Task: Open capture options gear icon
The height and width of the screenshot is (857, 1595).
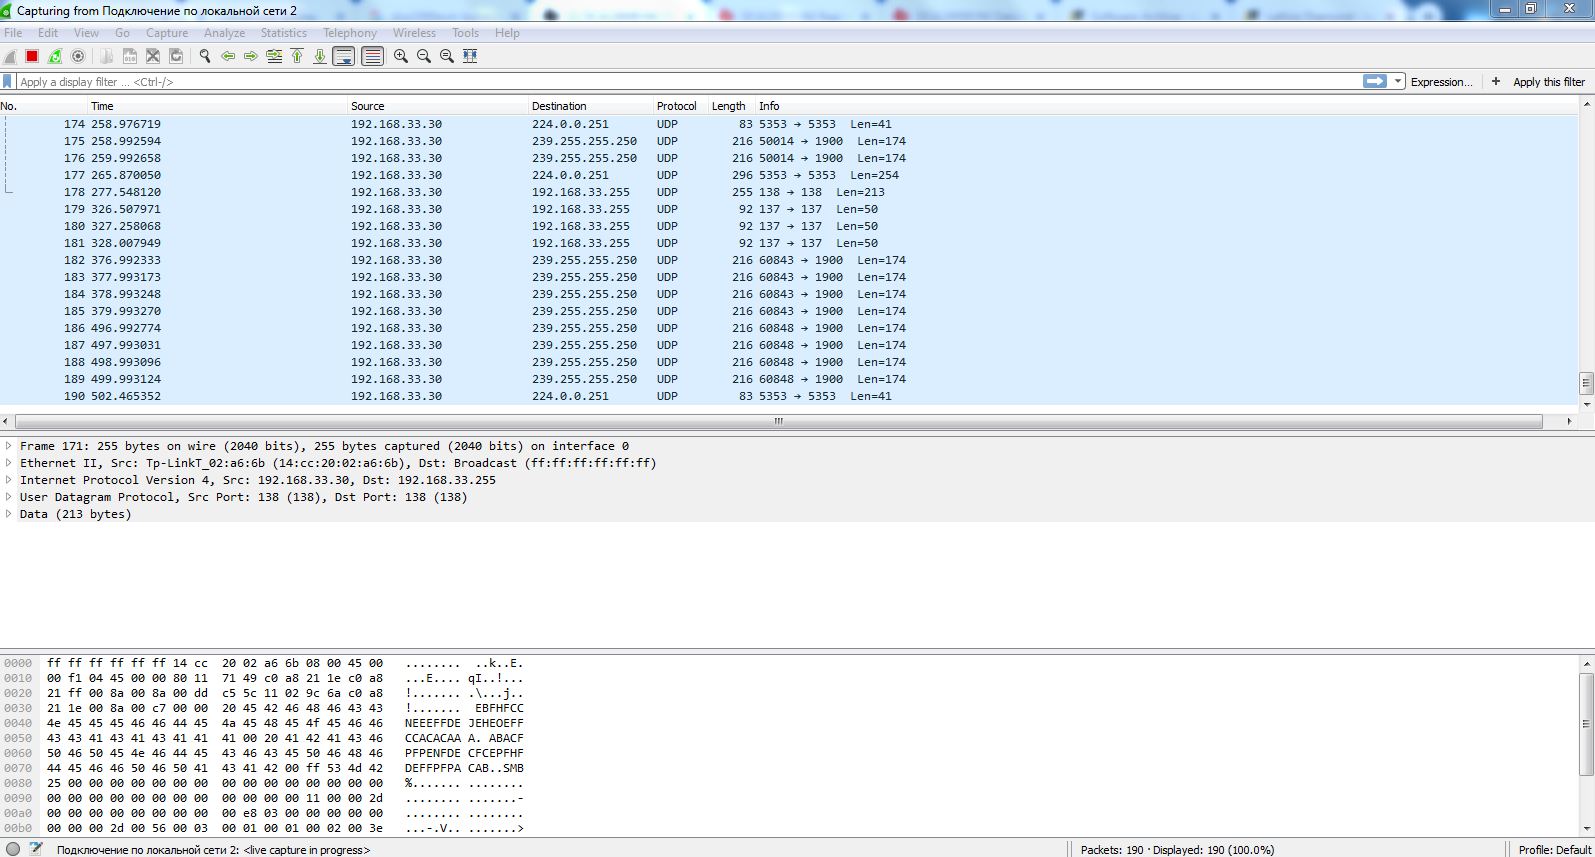Action: click(x=78, y=56)
